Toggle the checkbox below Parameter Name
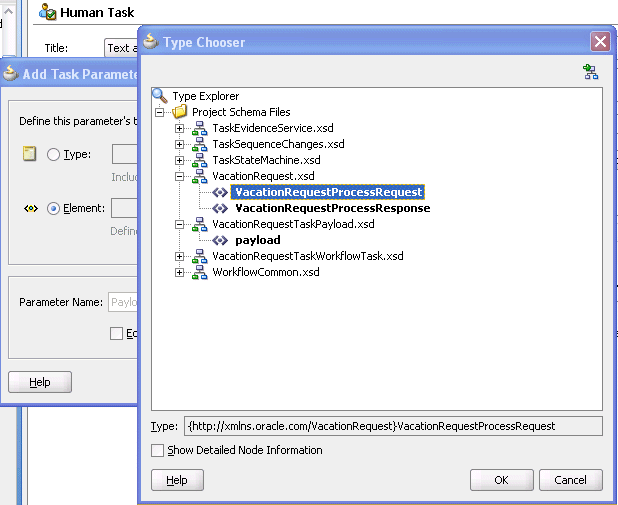Screen dimensions: 618x505 pyautogui.click(x=116, y=334)
